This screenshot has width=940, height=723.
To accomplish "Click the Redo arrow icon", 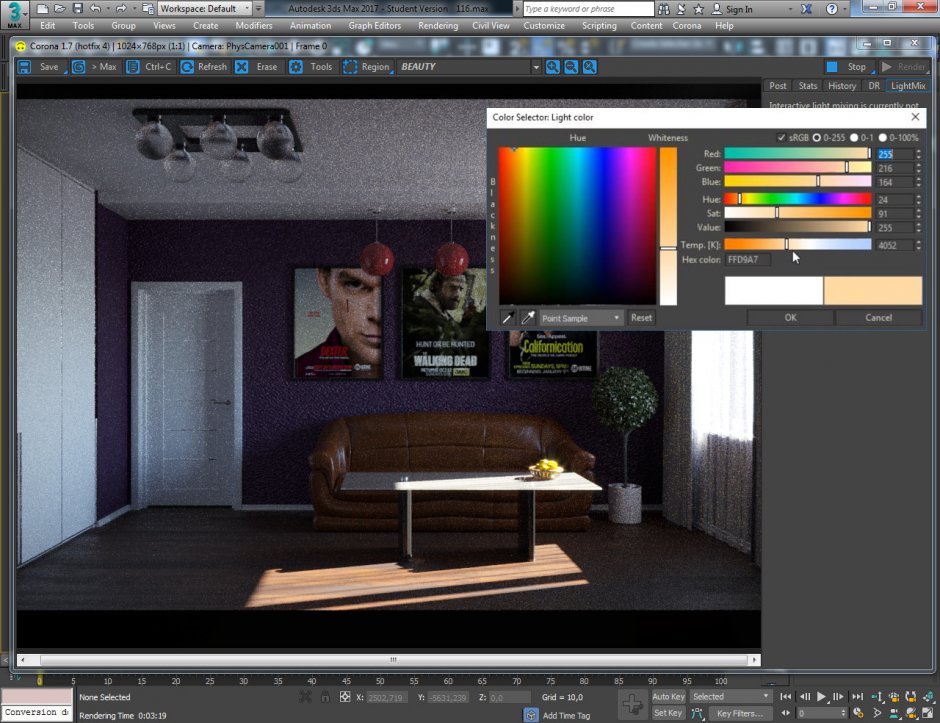I will (x=120, y=9).
